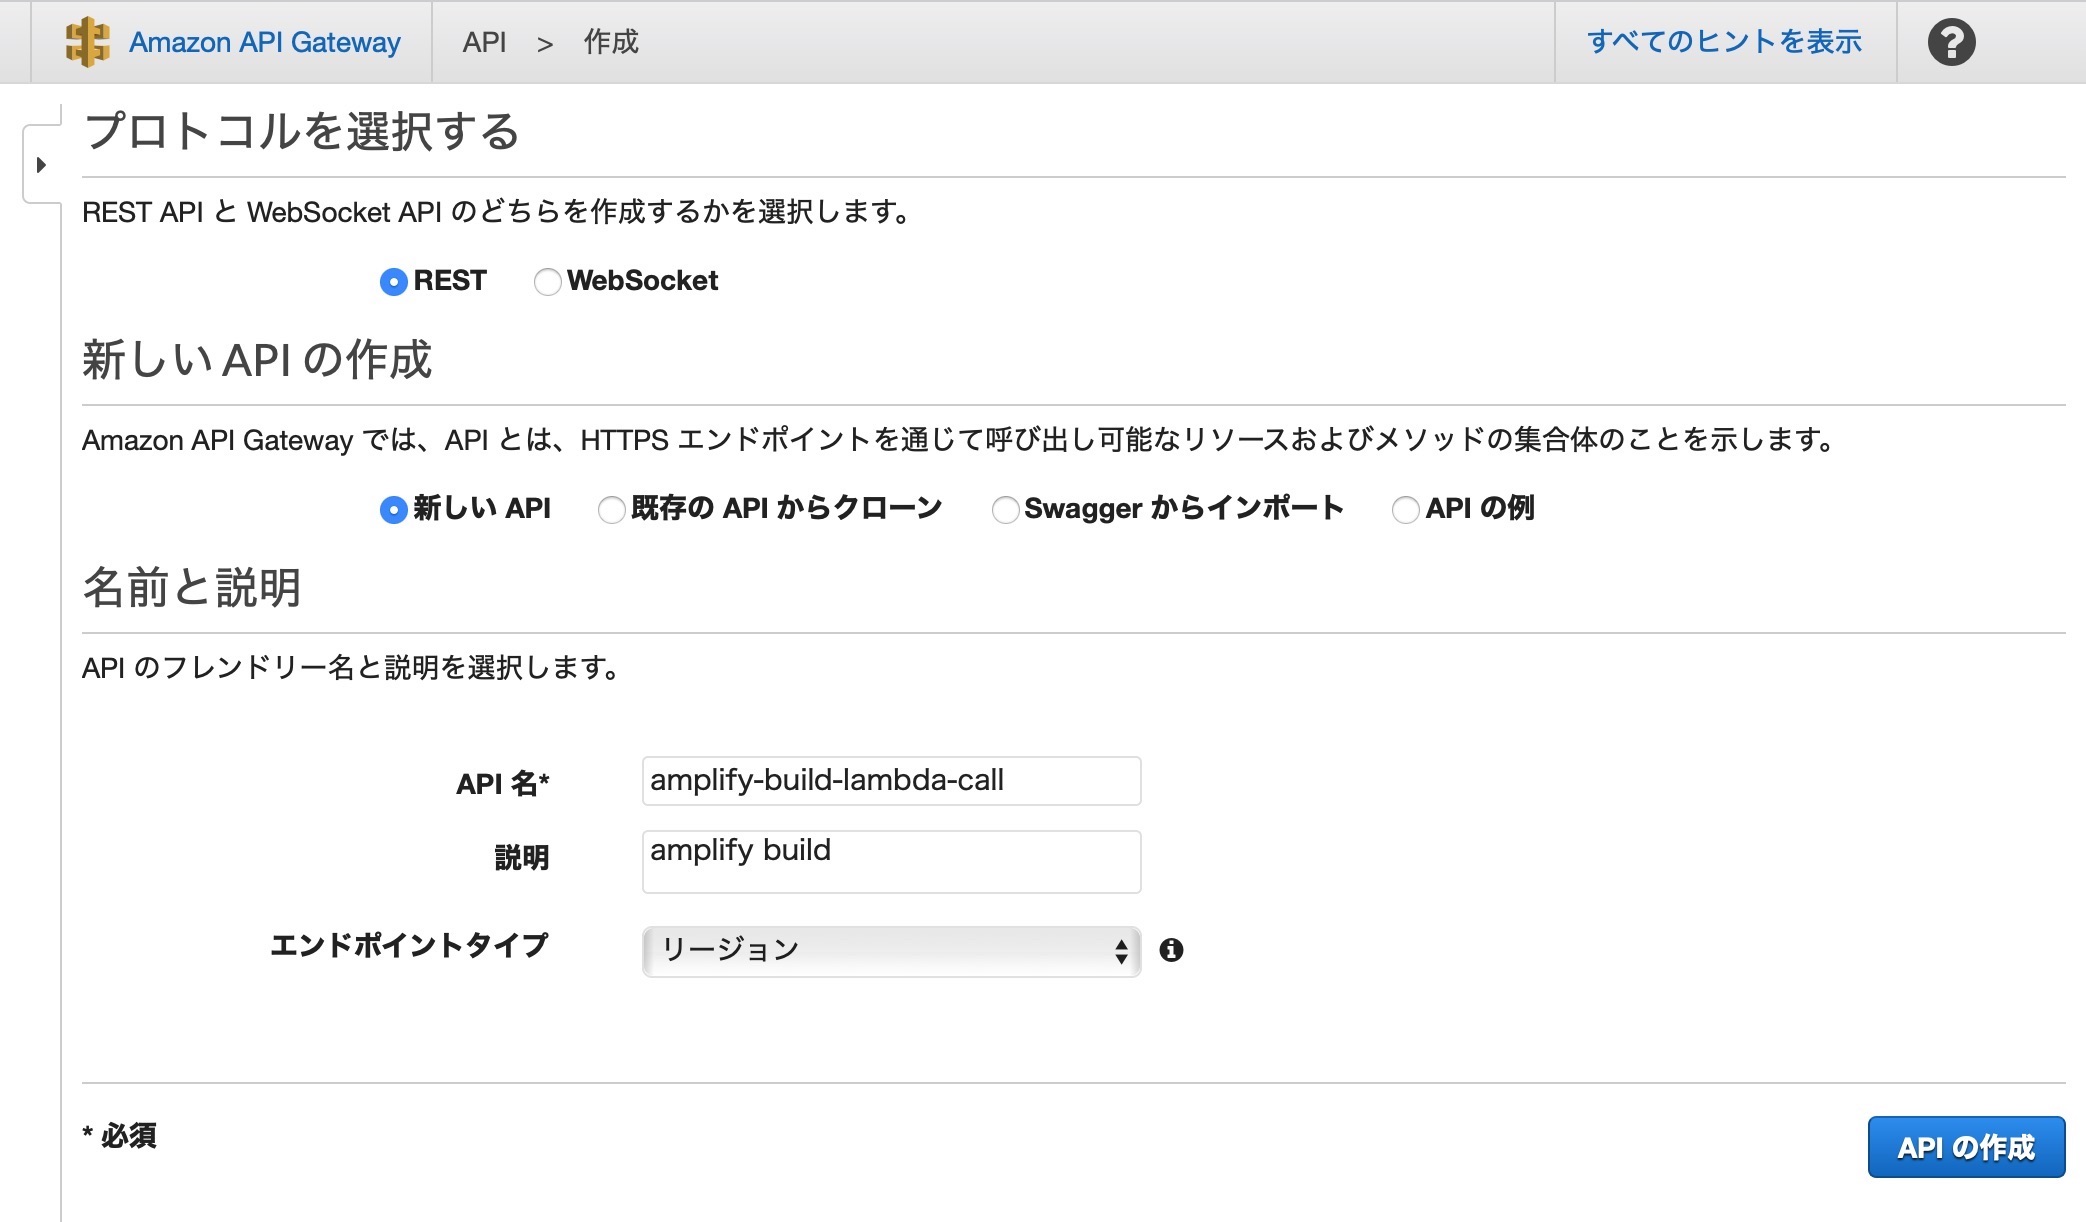Click the エンドポイントタイプ field label

(409, 946)
